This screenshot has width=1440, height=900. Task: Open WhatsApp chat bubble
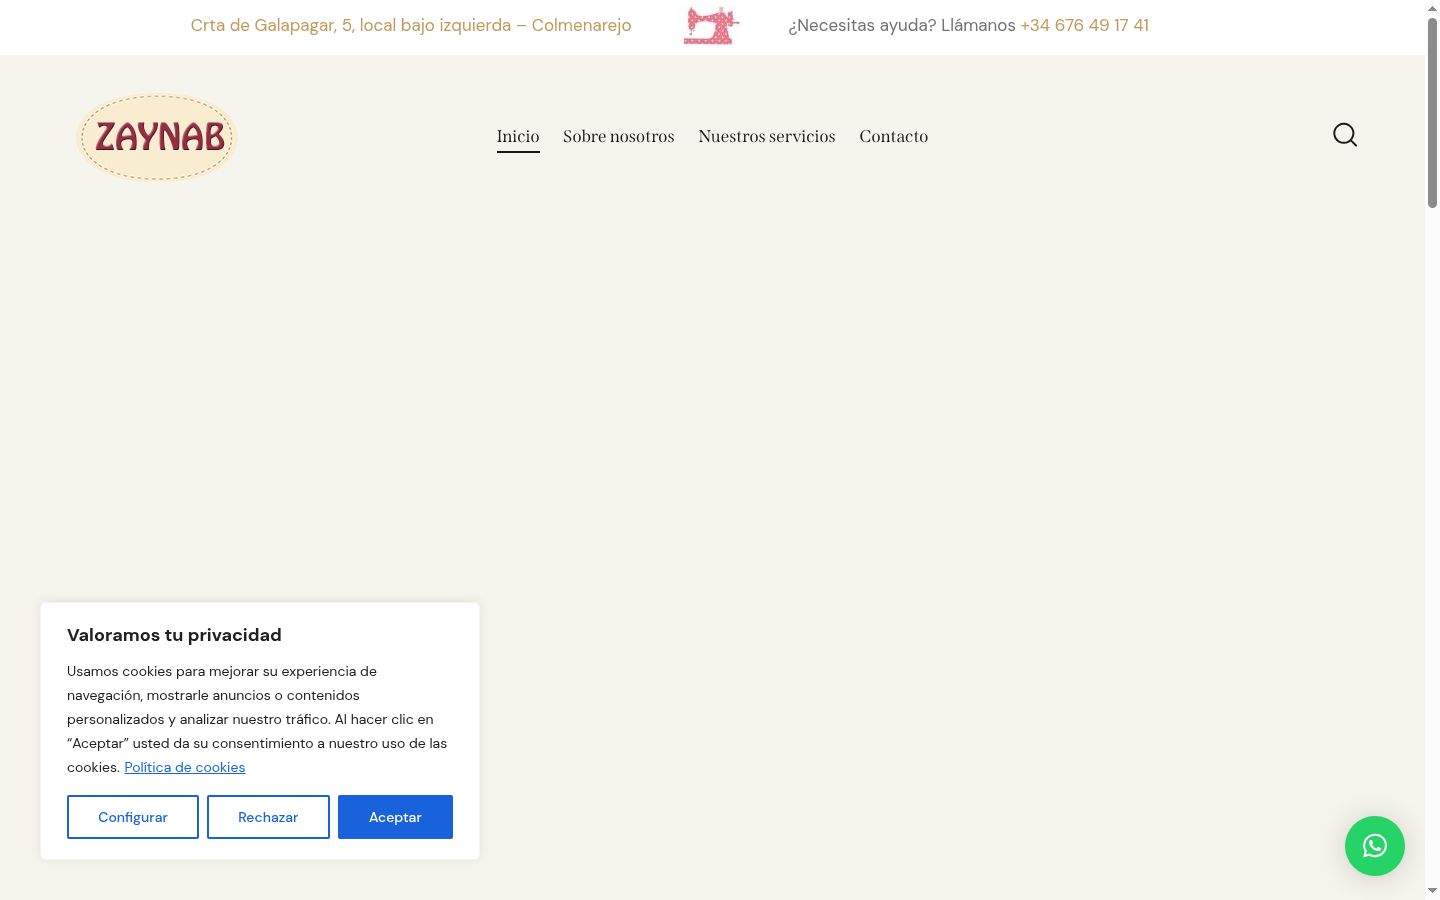(1375, 846)
